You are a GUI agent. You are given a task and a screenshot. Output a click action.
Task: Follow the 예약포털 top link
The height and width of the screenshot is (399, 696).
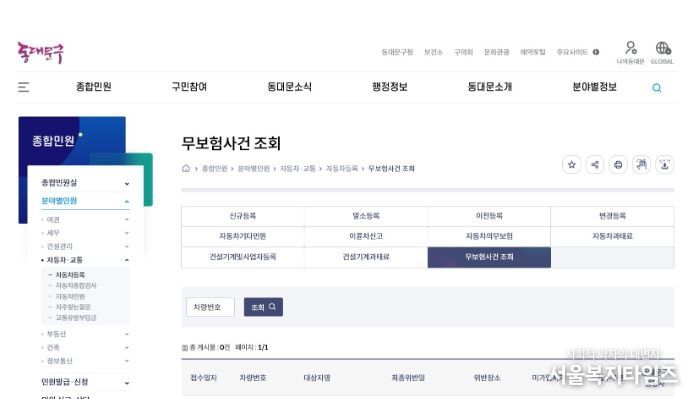click(x=533, y=52)
